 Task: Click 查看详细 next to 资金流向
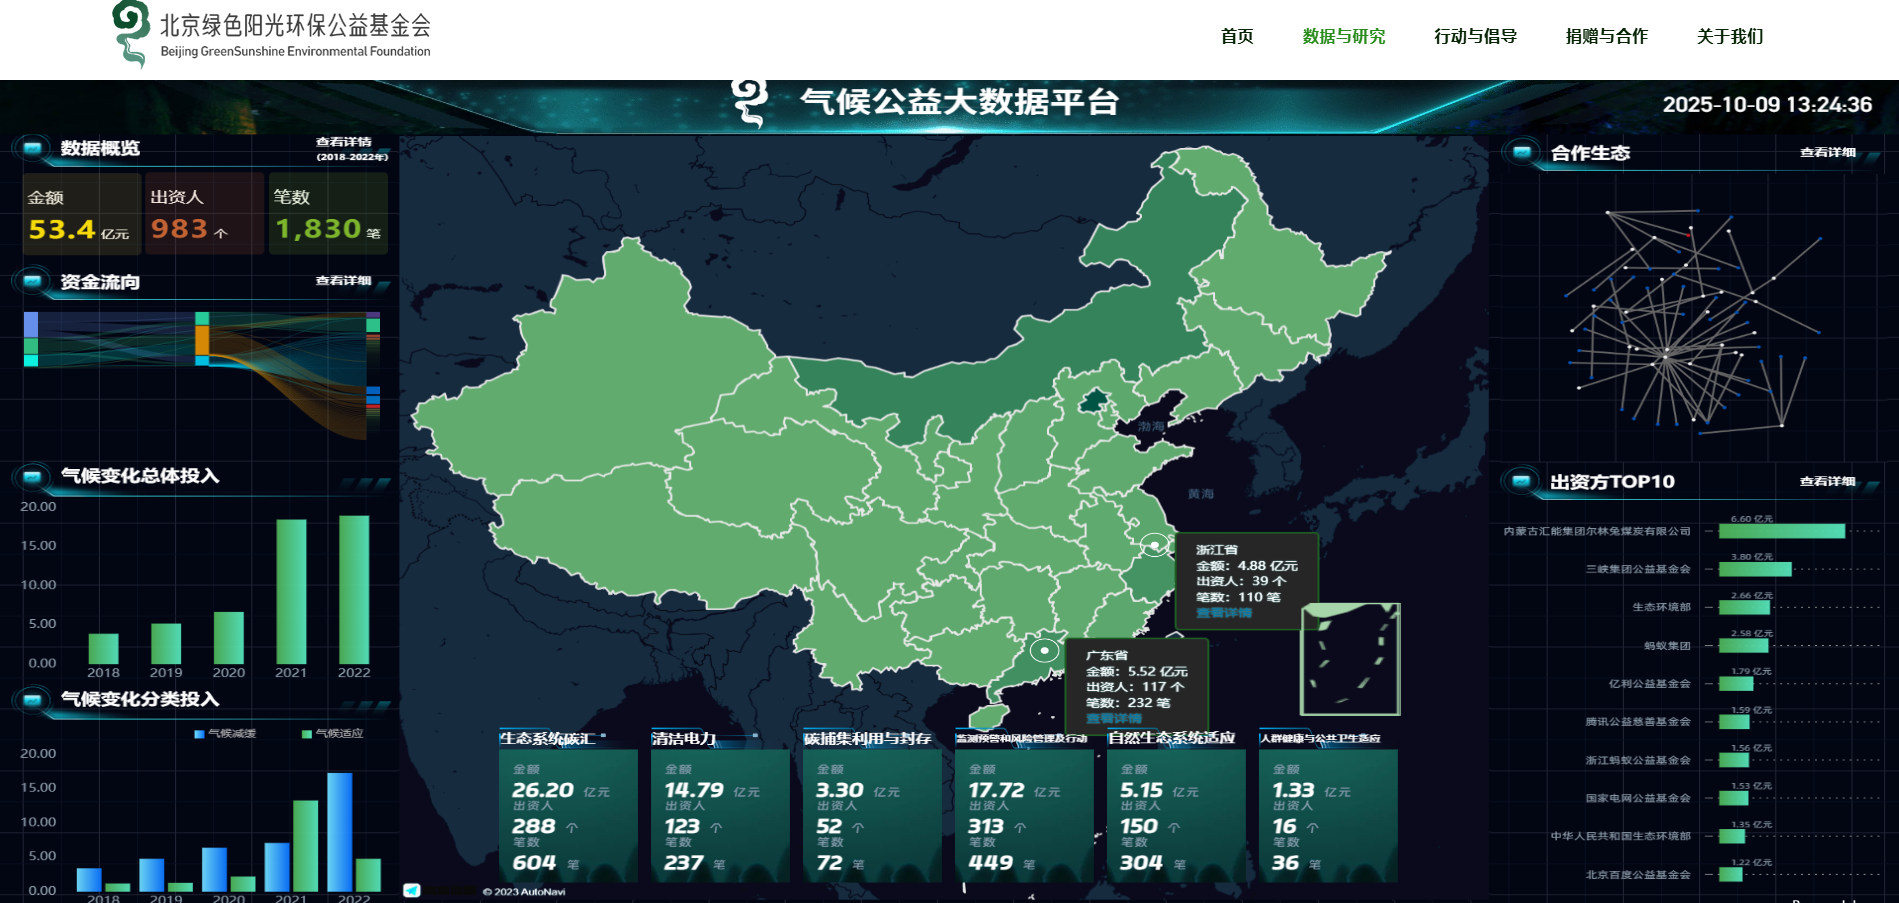point(343,281)
